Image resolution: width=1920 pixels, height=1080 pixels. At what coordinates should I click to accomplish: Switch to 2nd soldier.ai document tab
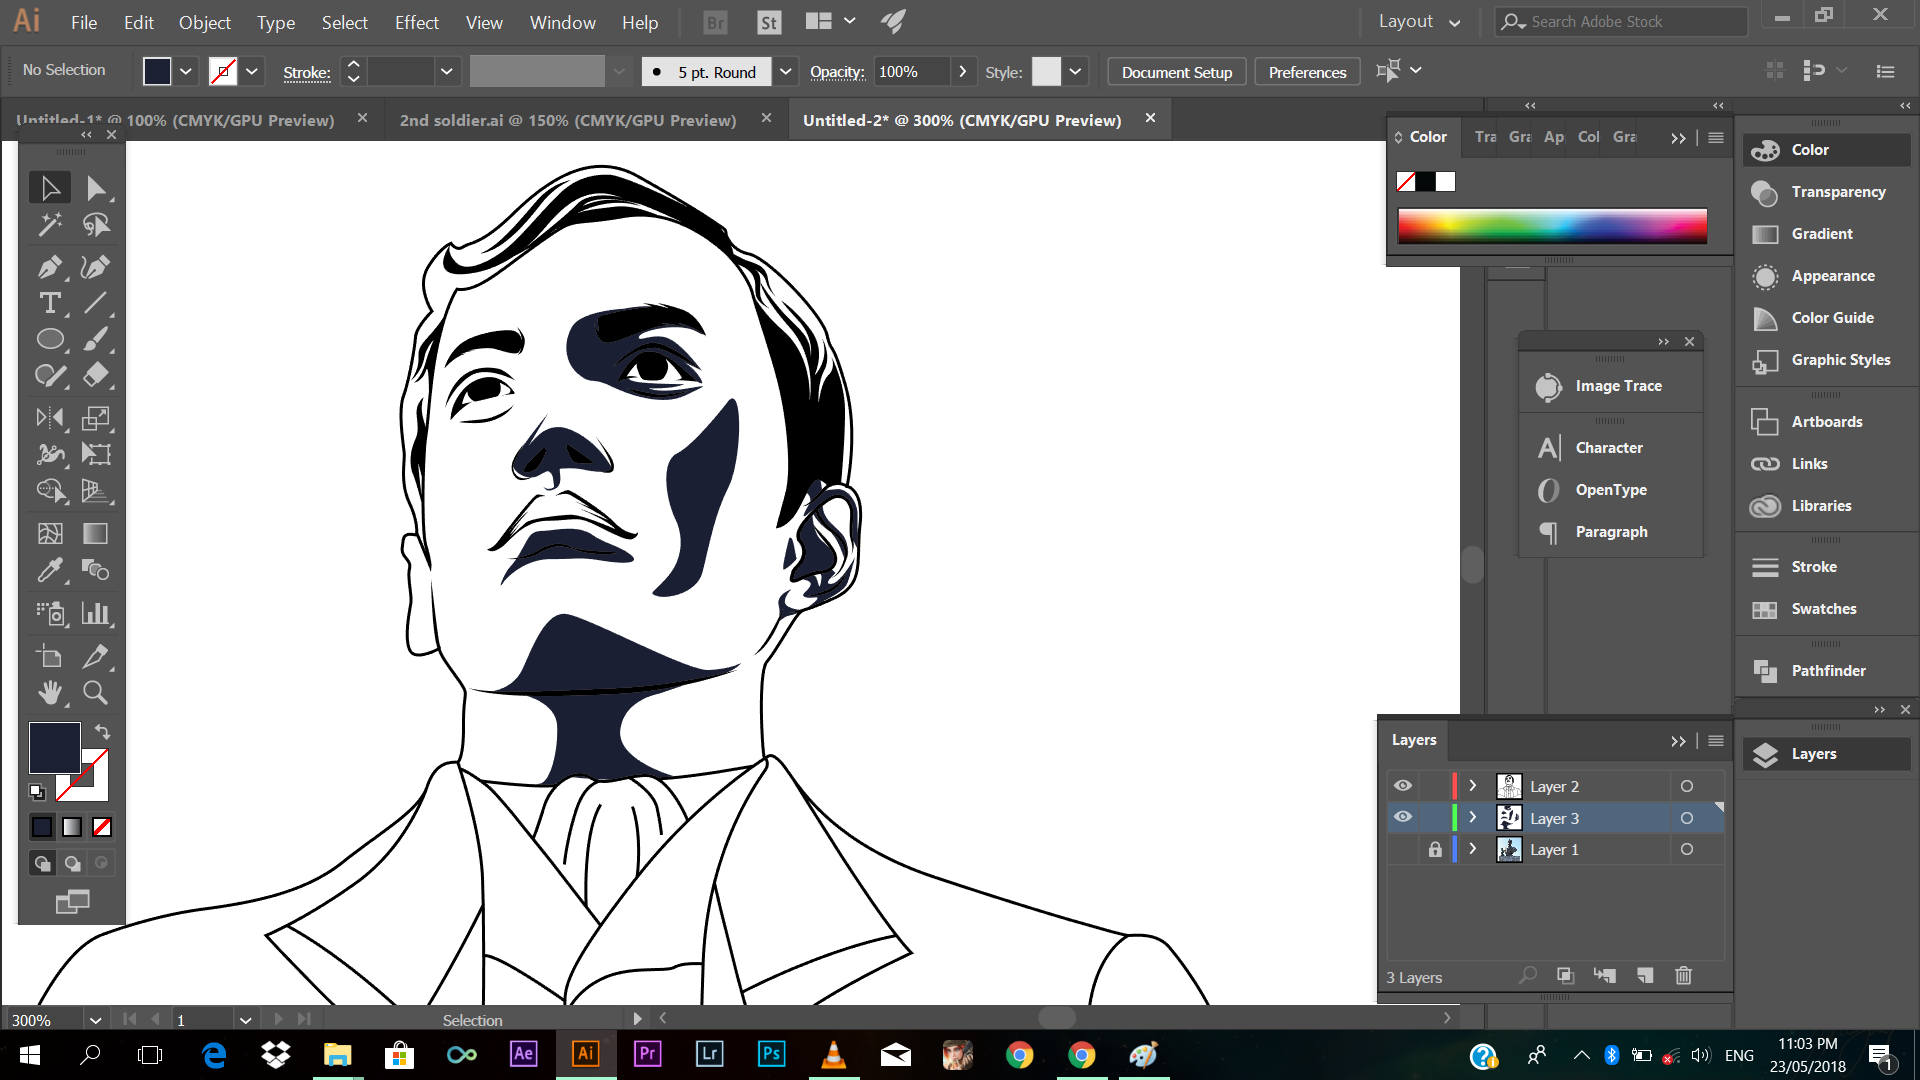point(568,120)
